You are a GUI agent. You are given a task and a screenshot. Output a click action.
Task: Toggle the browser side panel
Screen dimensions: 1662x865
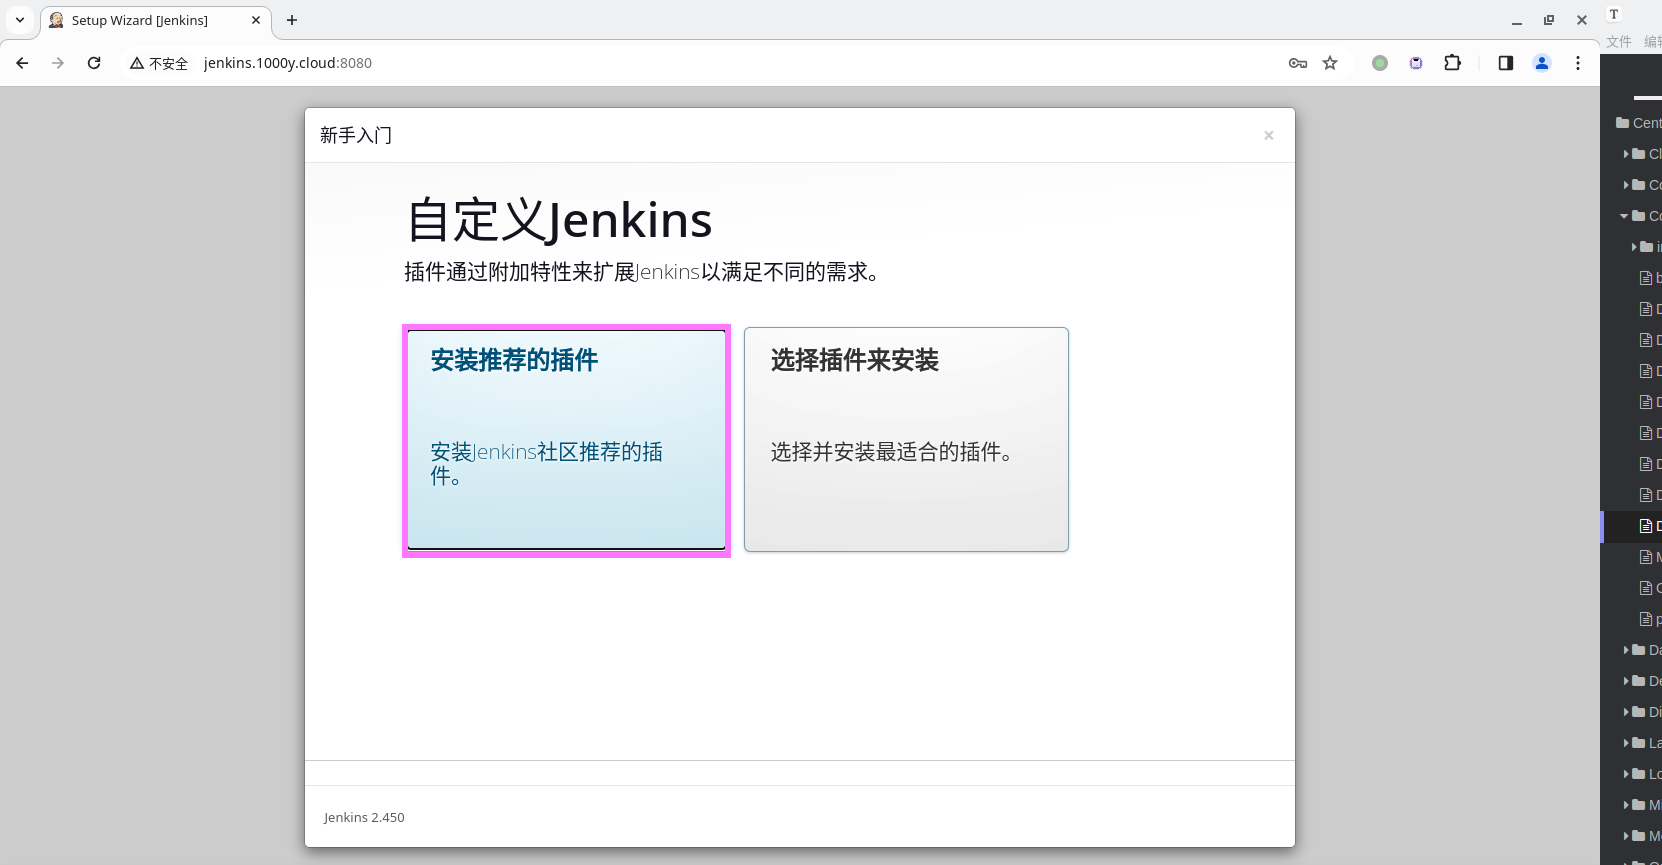tap(1506, 63)
